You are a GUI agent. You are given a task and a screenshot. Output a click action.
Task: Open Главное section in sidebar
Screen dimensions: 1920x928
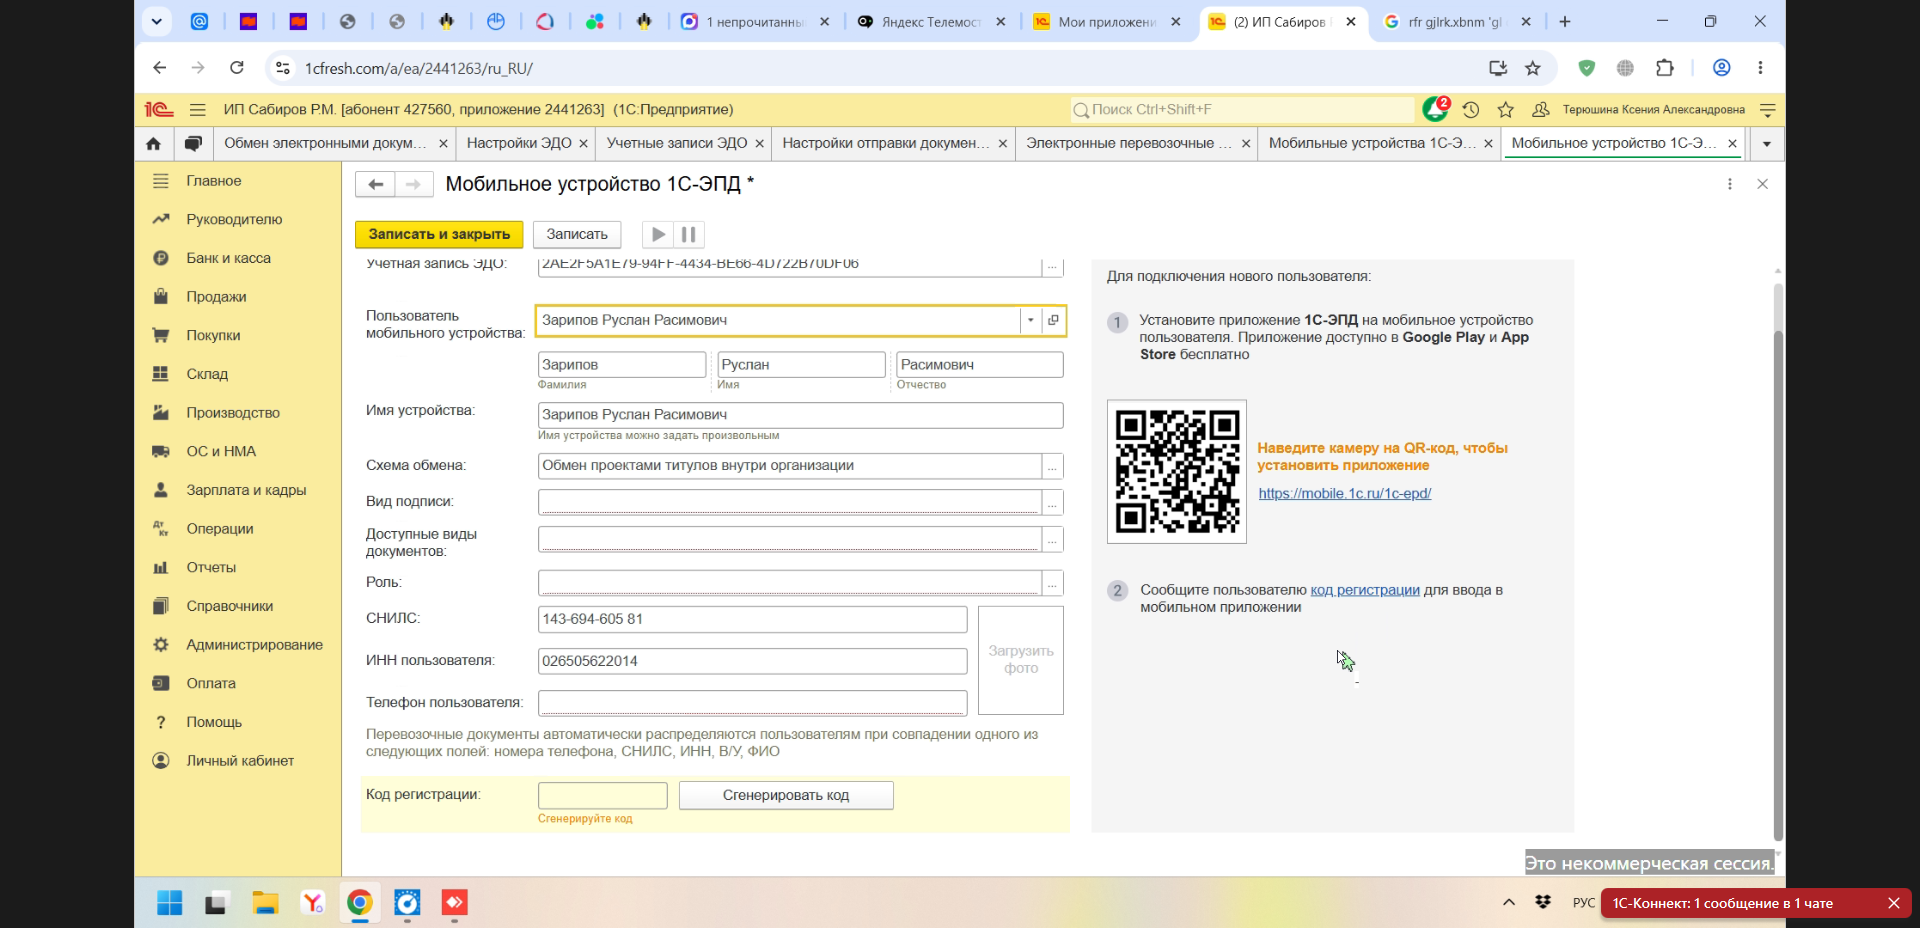(238, 181)
